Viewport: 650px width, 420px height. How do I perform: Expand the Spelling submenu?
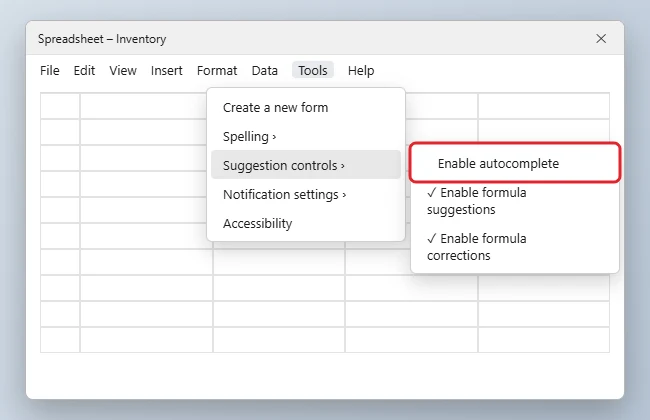[x=306, y=136]
